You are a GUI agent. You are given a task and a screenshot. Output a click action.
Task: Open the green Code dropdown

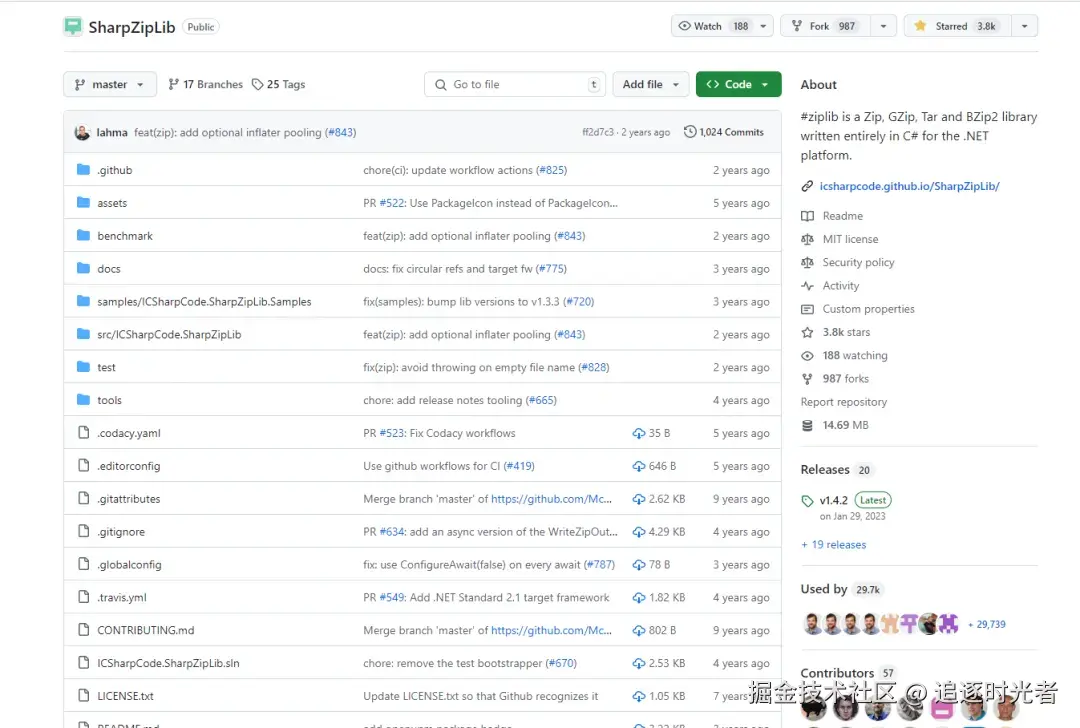pos(738,84)
